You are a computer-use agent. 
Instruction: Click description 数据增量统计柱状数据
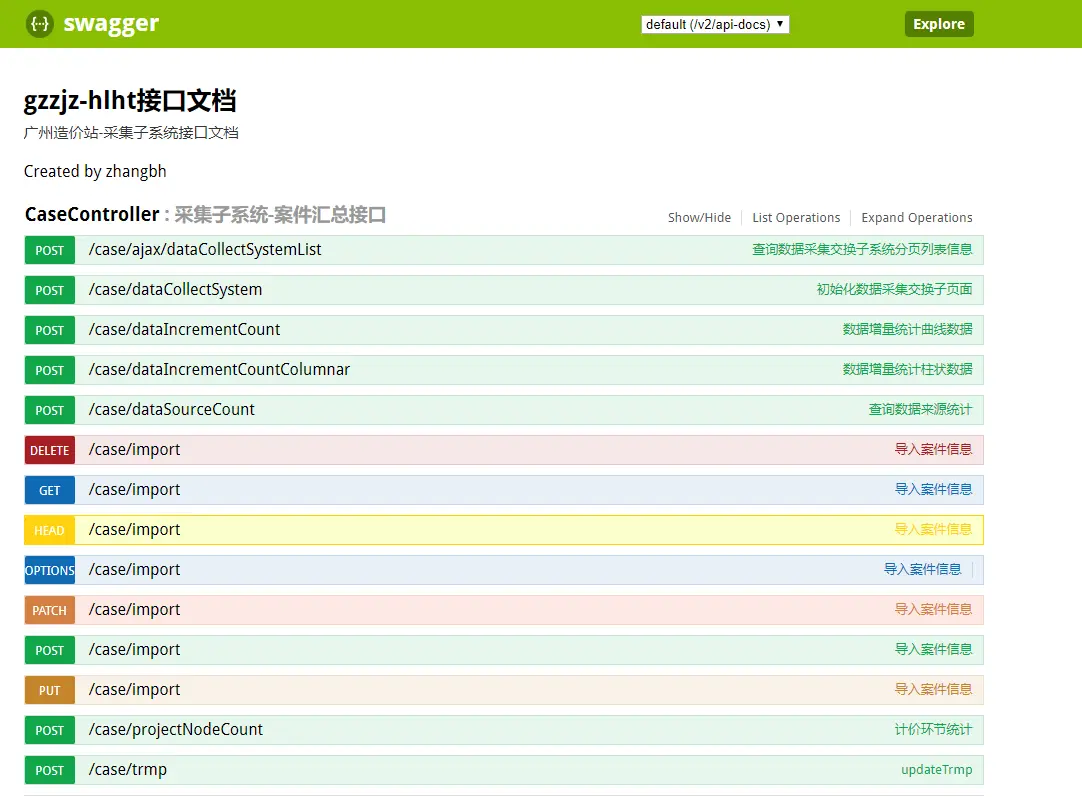(x=907, y=370)
